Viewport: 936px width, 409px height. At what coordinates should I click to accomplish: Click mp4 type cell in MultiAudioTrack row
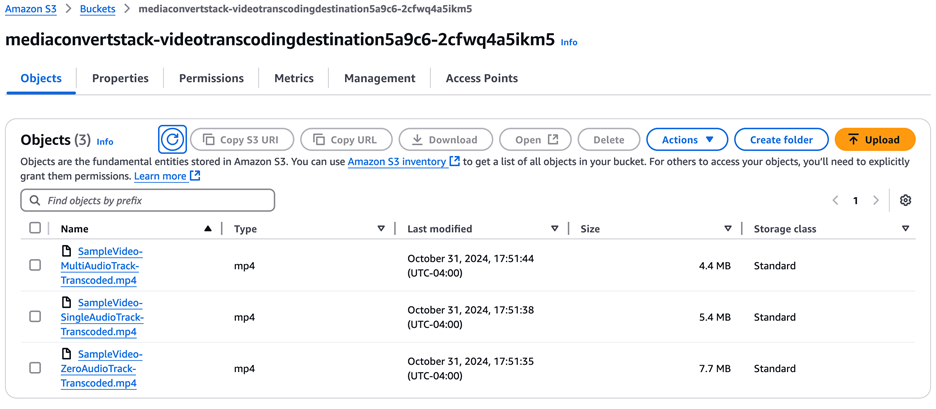pos(244,266)
